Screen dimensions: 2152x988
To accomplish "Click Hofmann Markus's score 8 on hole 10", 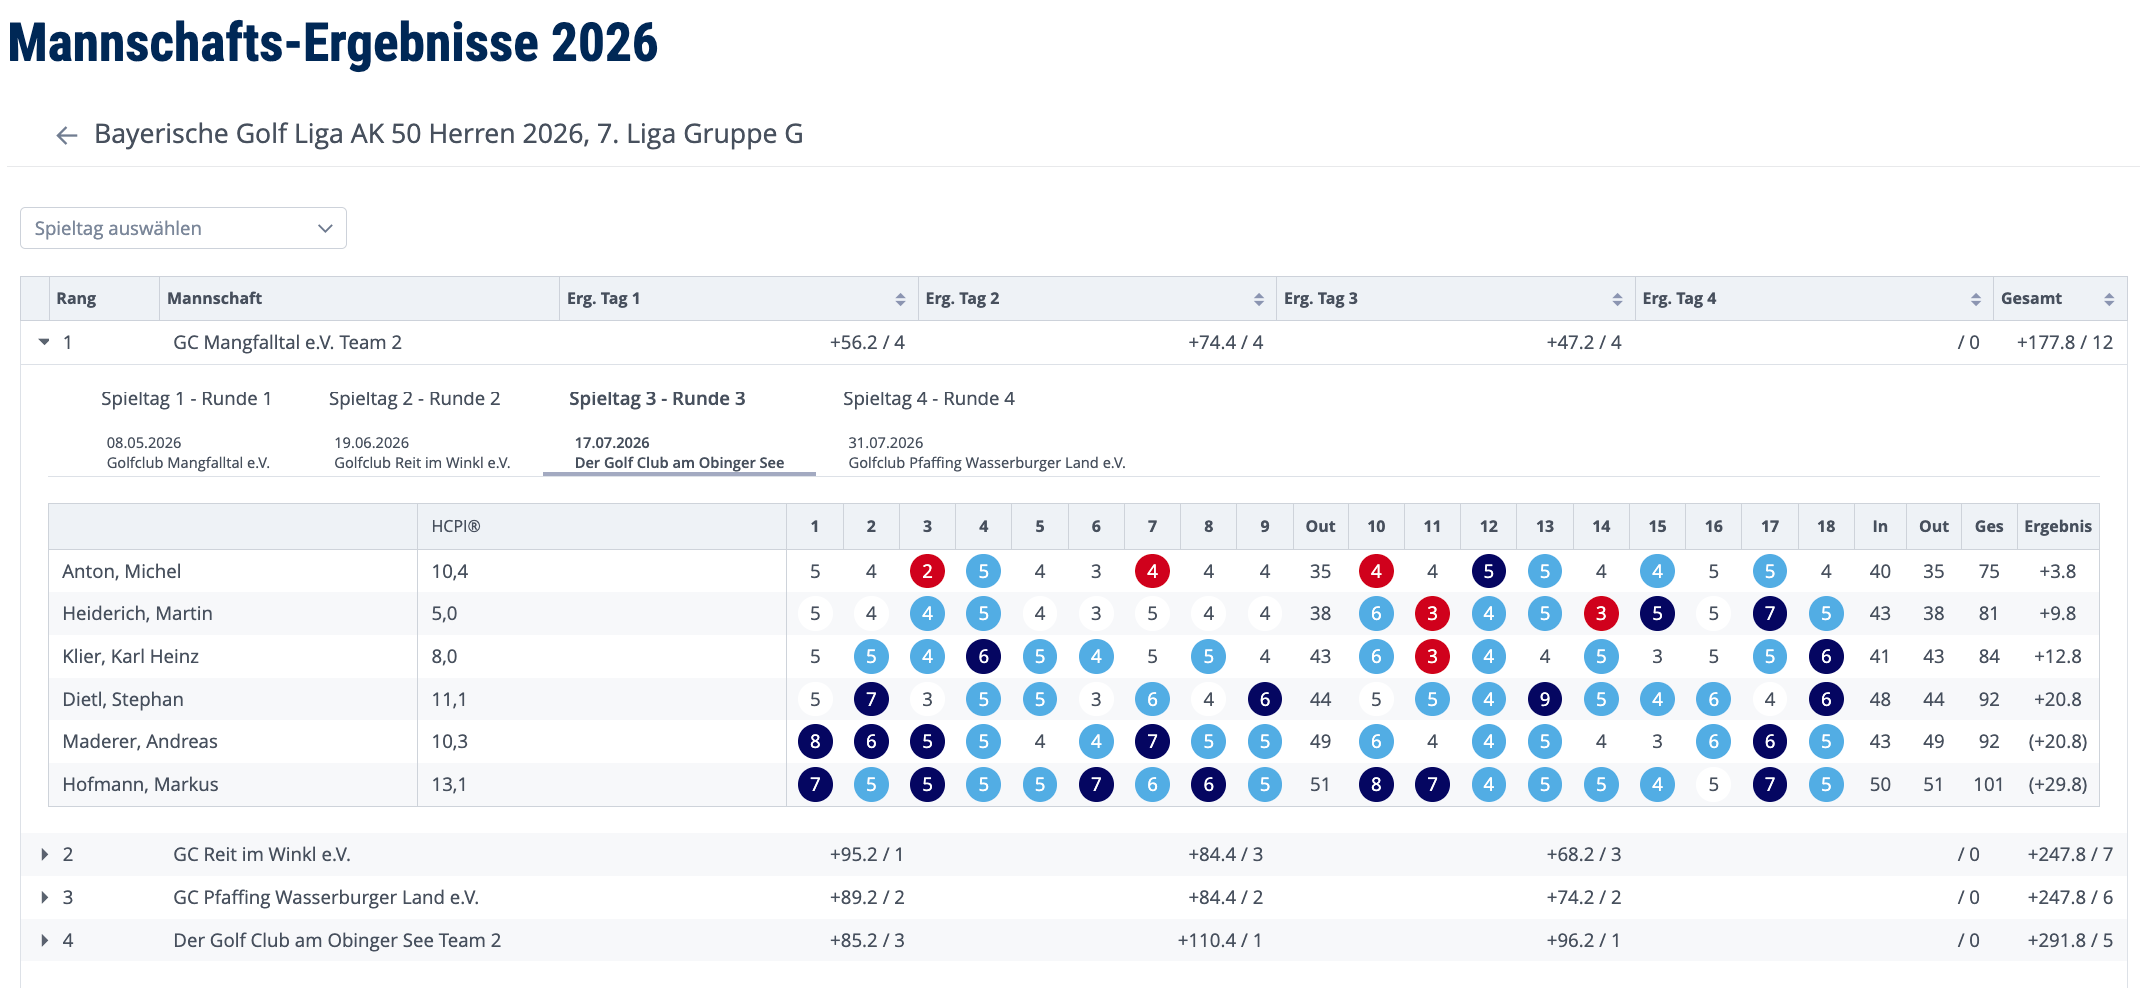I will 1376,784.
